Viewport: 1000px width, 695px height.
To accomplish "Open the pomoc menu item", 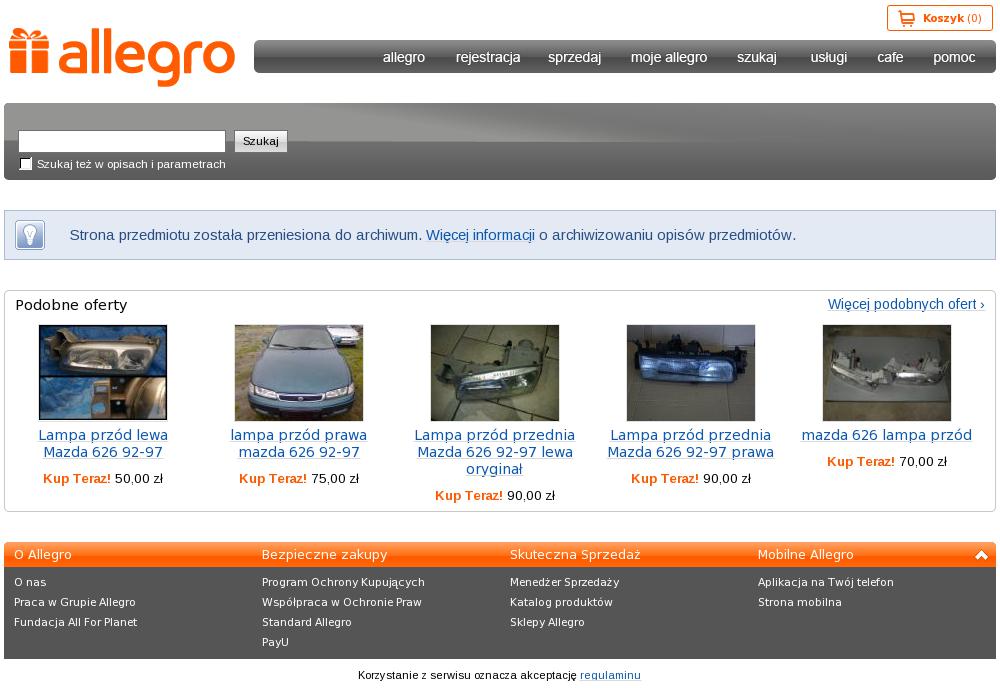I will [954, 57].
